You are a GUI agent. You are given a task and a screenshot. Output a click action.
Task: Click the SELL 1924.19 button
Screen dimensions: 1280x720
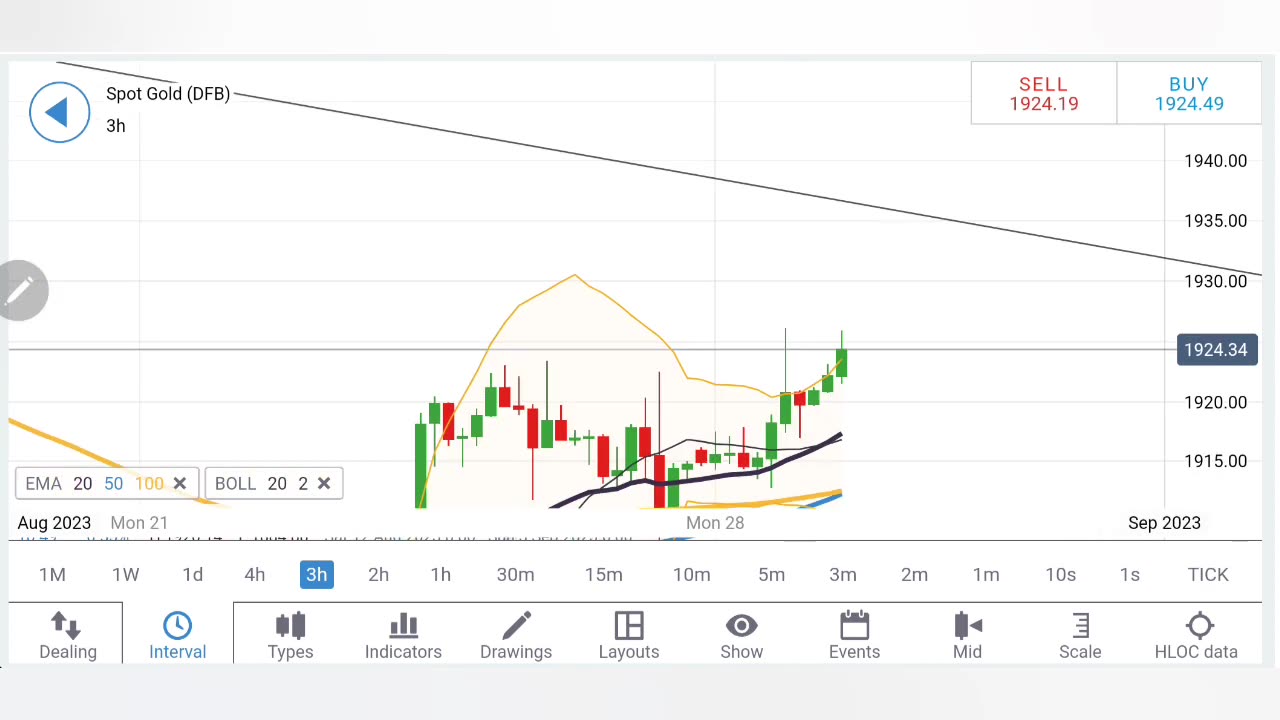pos(1043,94)
